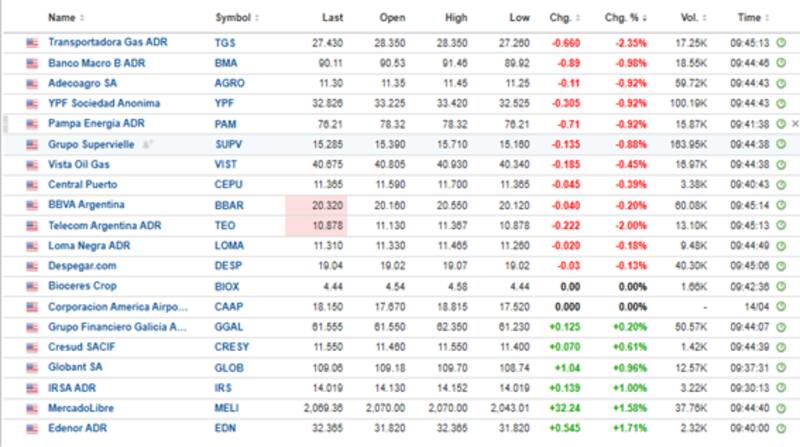Click the green clock icon for Transportadora Gas
Viewport: 800px width, 447px height.
tap(780, 43)
